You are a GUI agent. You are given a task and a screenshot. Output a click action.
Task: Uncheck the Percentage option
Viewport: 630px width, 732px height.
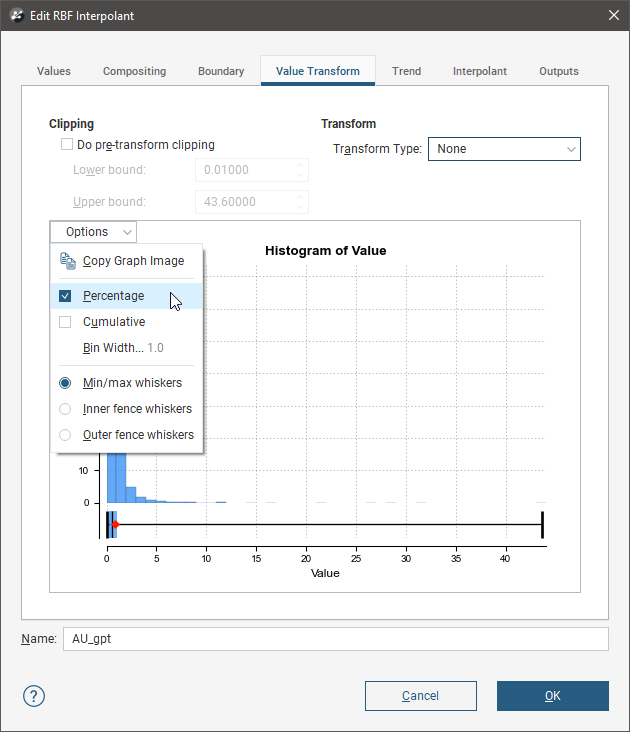(65, 296)
